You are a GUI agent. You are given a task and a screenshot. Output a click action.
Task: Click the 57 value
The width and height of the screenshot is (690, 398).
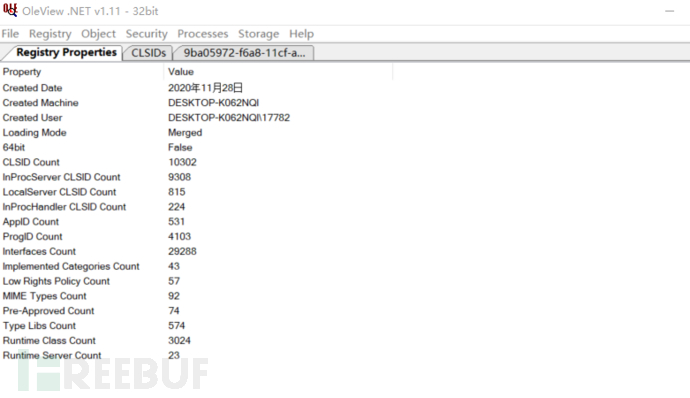point(174,281)
